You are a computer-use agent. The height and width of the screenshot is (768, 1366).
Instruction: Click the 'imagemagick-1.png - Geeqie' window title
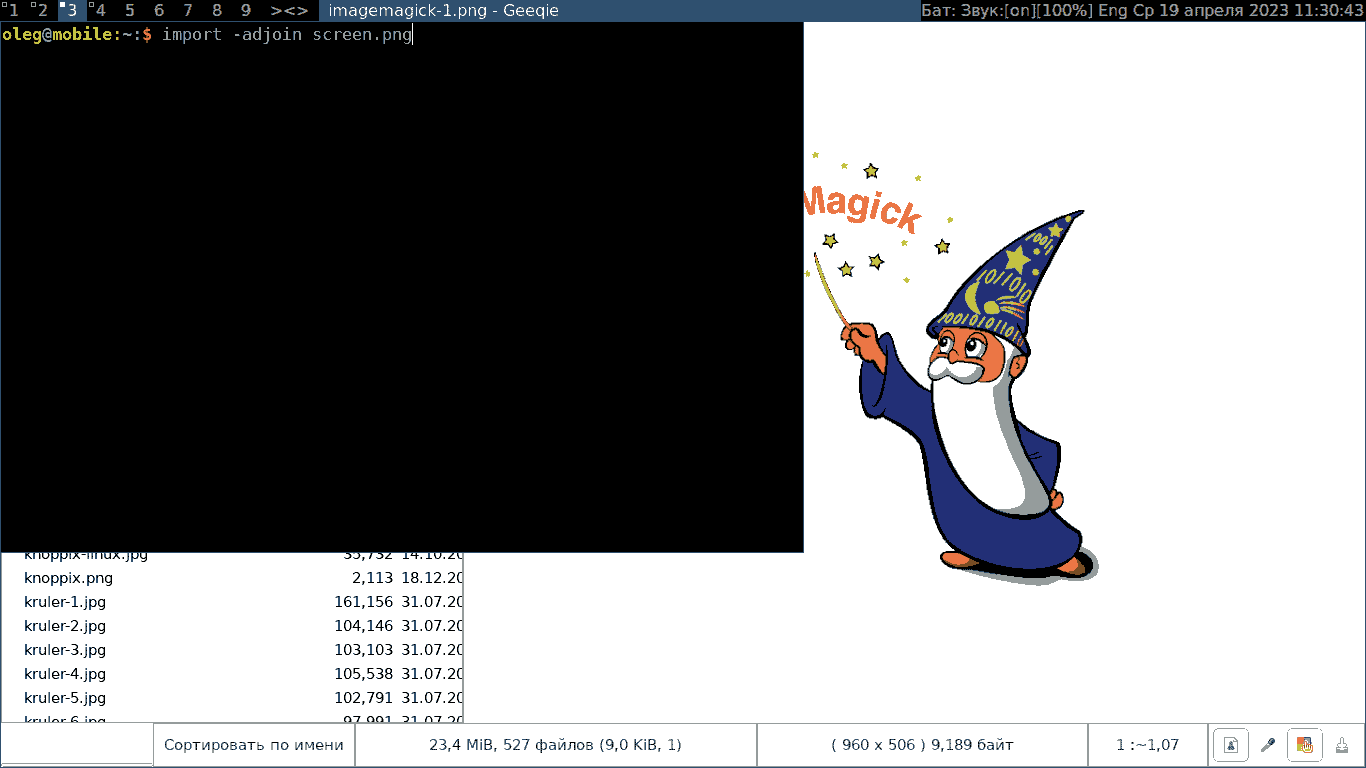tap(443, 11)
